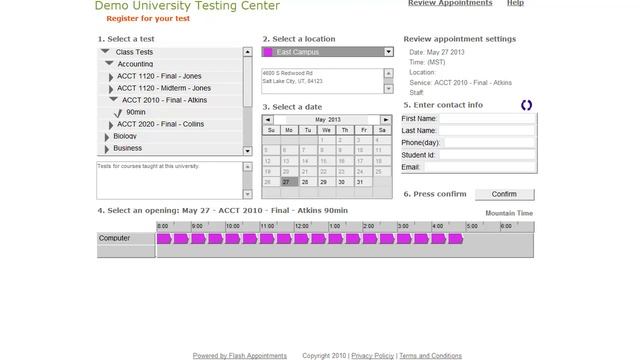Collapse ACCT 2010 - Final - Atkins
Viewport: 640px width, 360px height.
(x=113, y=99)
